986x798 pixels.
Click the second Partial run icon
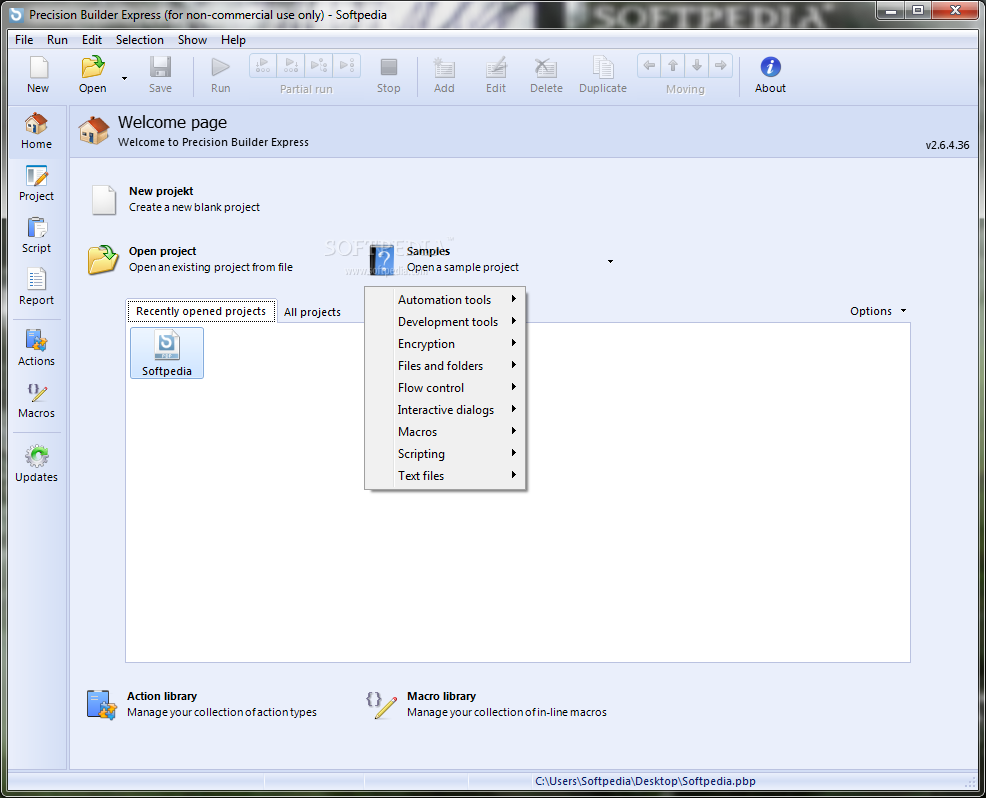tap(291, 65)
